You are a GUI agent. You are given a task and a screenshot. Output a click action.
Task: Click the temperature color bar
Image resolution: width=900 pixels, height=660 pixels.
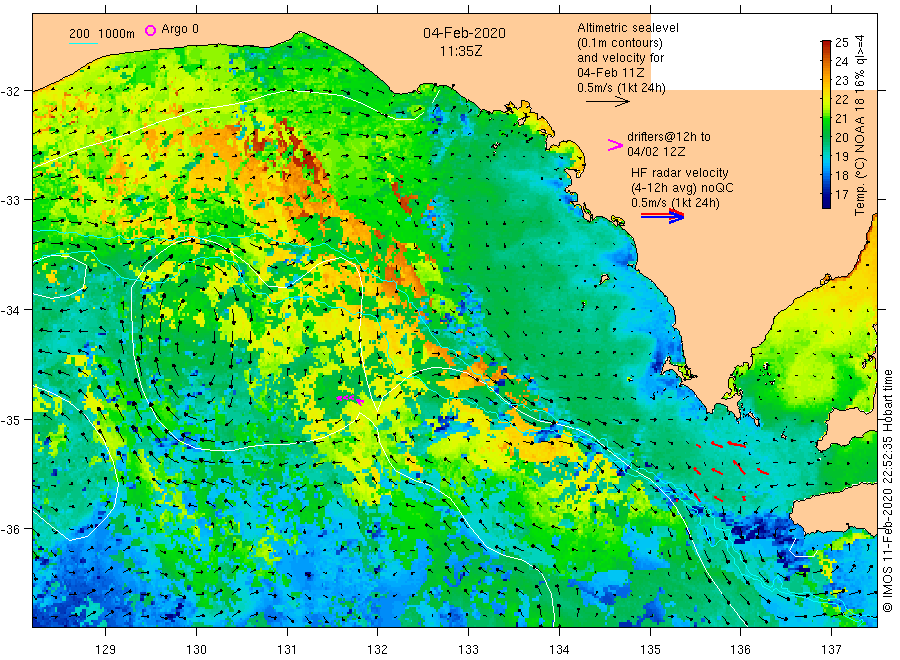click(826, 124)
